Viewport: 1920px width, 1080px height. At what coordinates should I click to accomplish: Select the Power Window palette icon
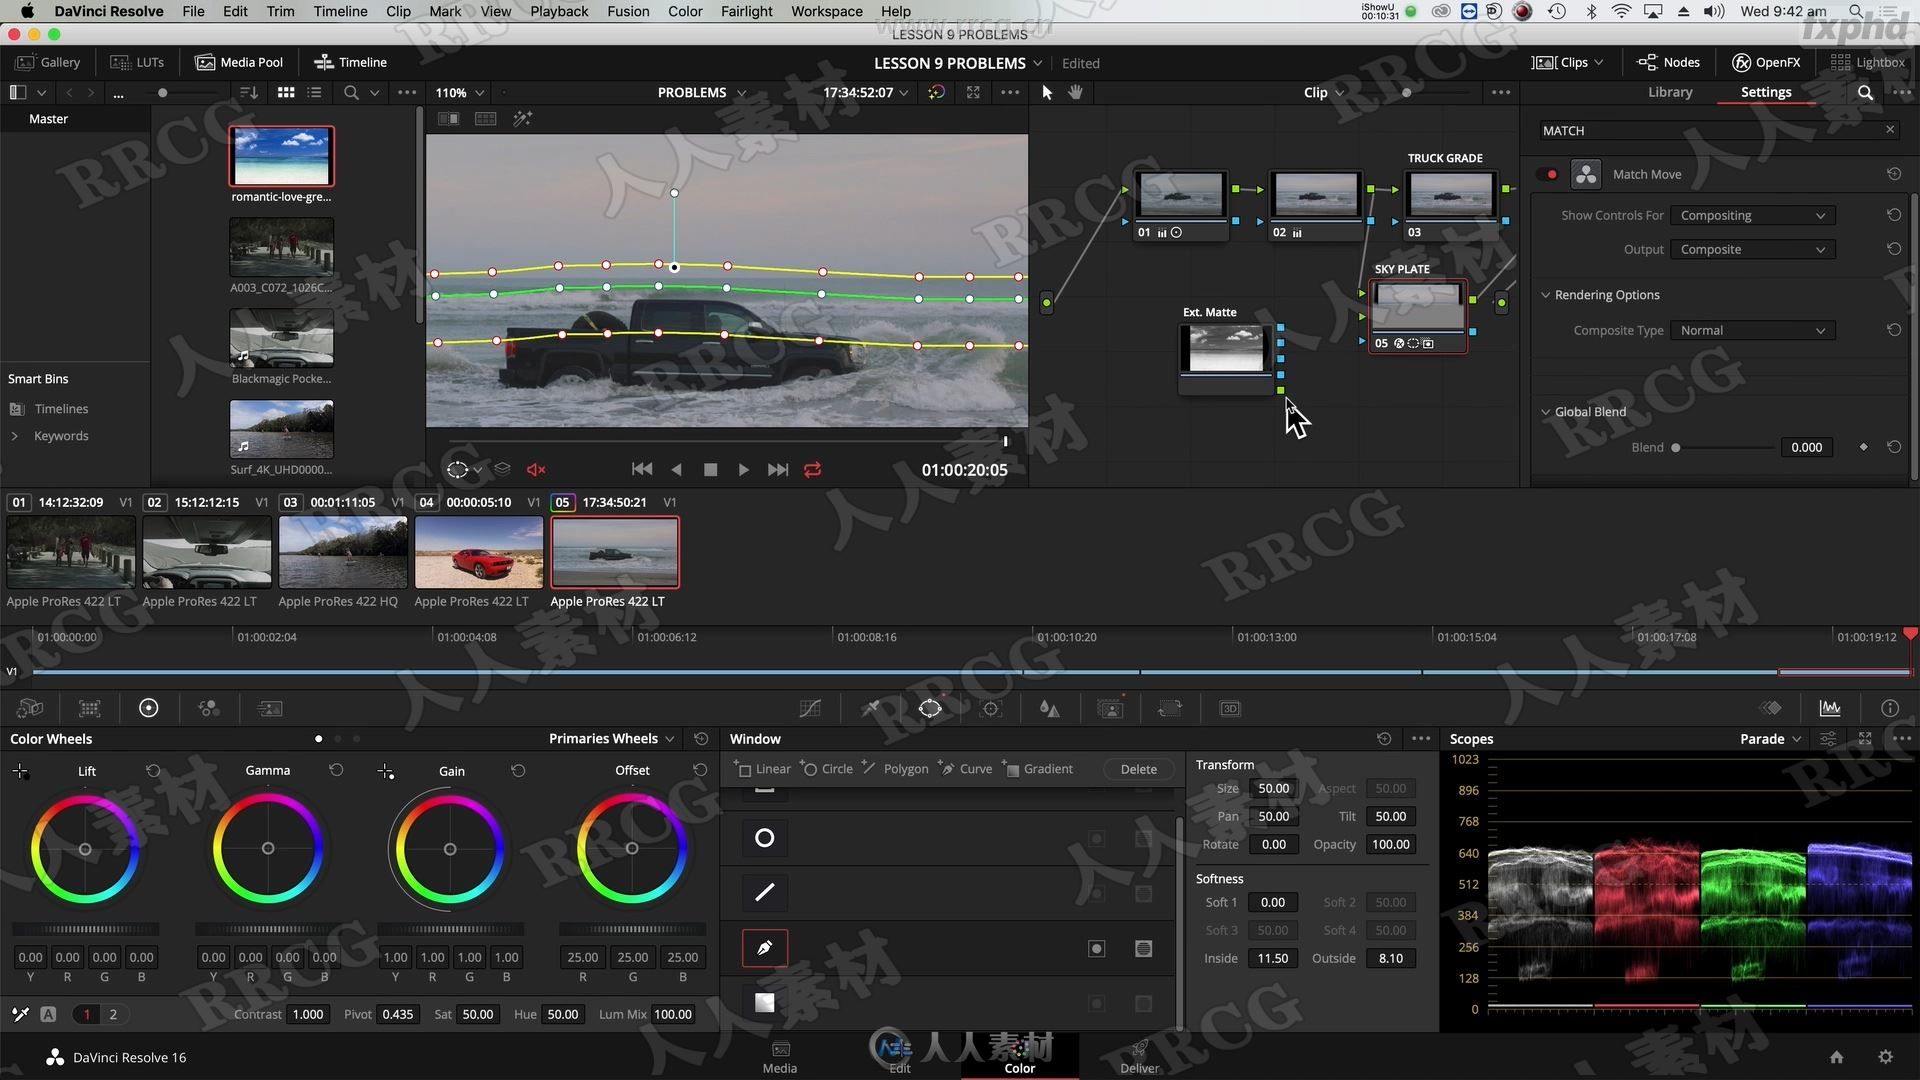point(930,708)
